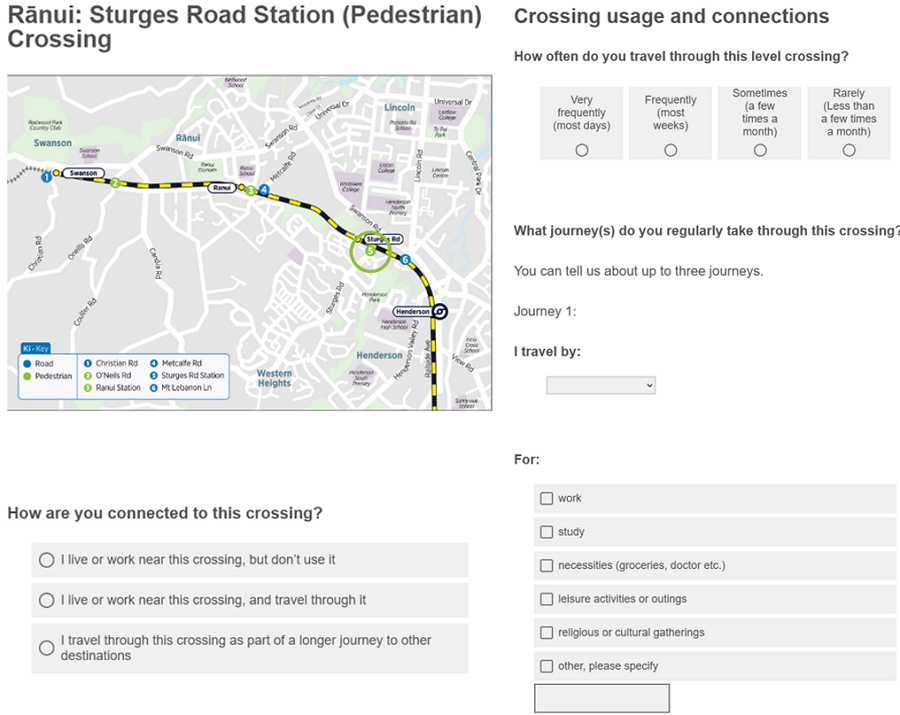Tick the 'work' checkbox

(x=546, y=498)
